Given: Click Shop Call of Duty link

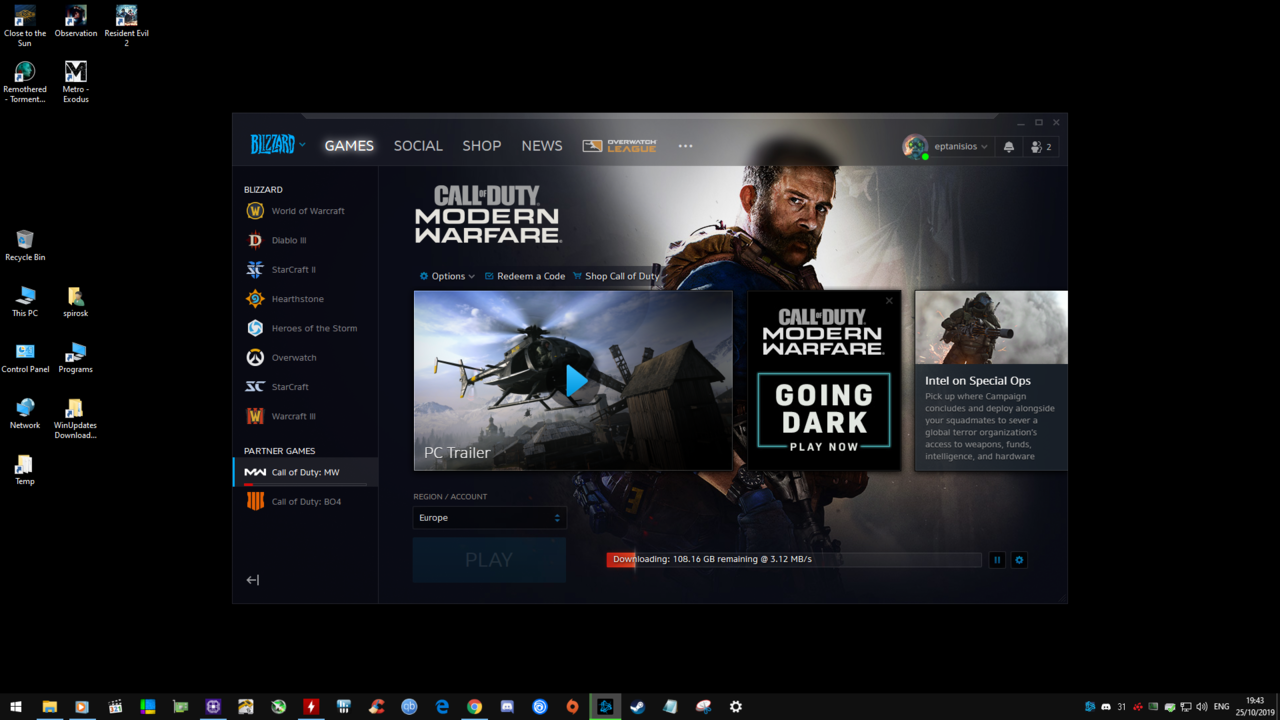Looking at the screenshot, I should (616, 276).
